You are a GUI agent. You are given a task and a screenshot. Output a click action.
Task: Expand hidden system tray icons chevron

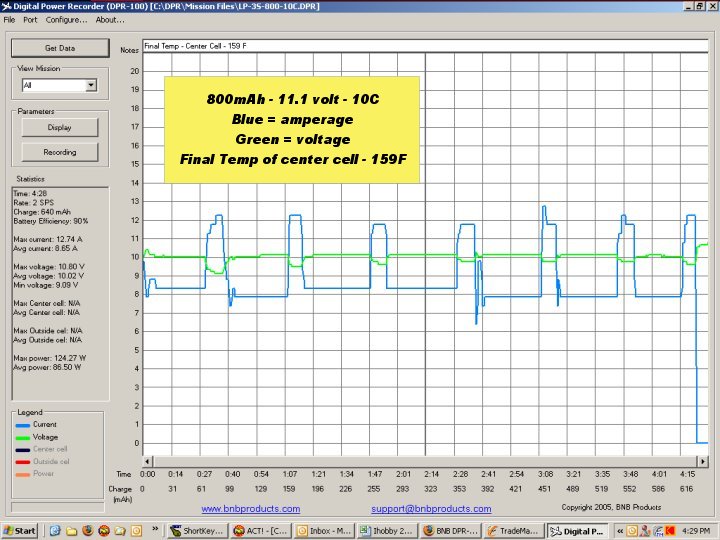pos(620,531)
